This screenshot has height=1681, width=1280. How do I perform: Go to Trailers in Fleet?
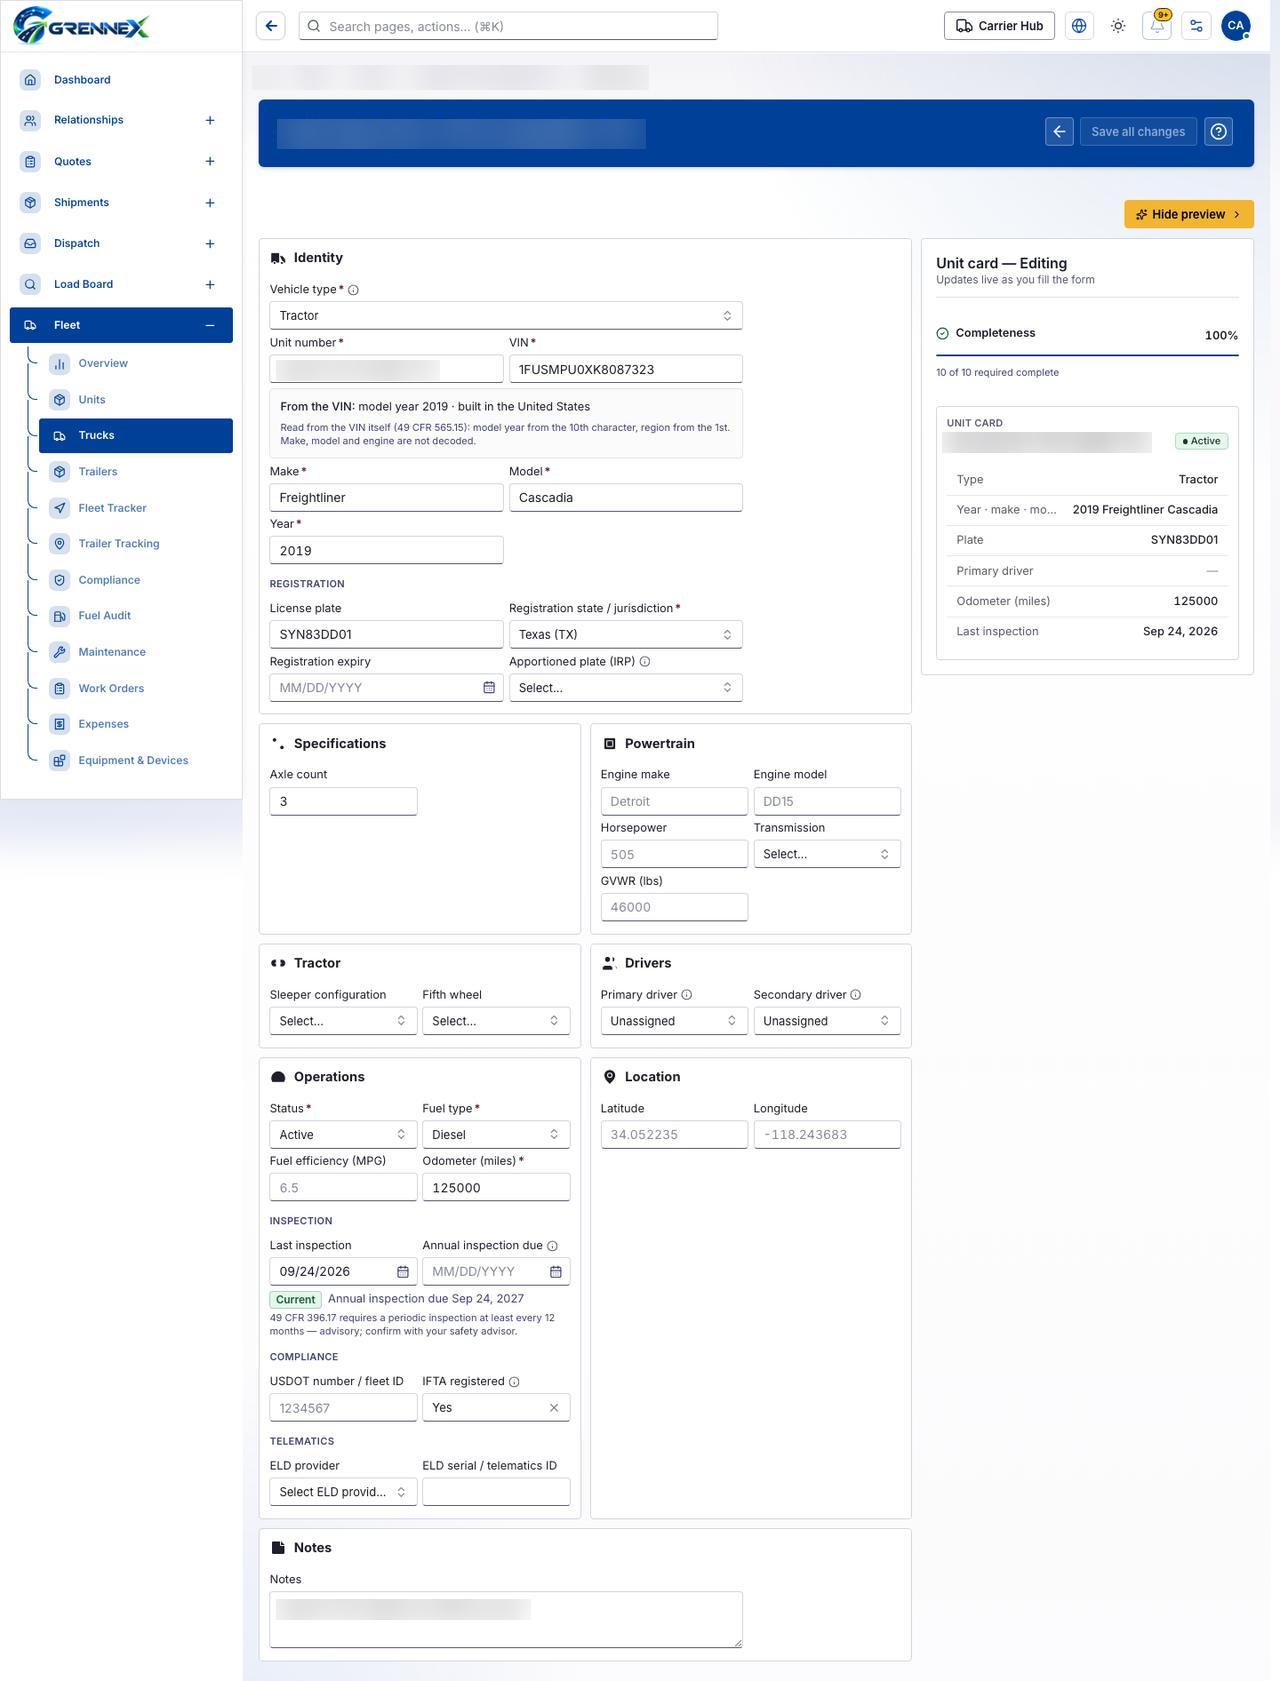click(x=136, y=472)
